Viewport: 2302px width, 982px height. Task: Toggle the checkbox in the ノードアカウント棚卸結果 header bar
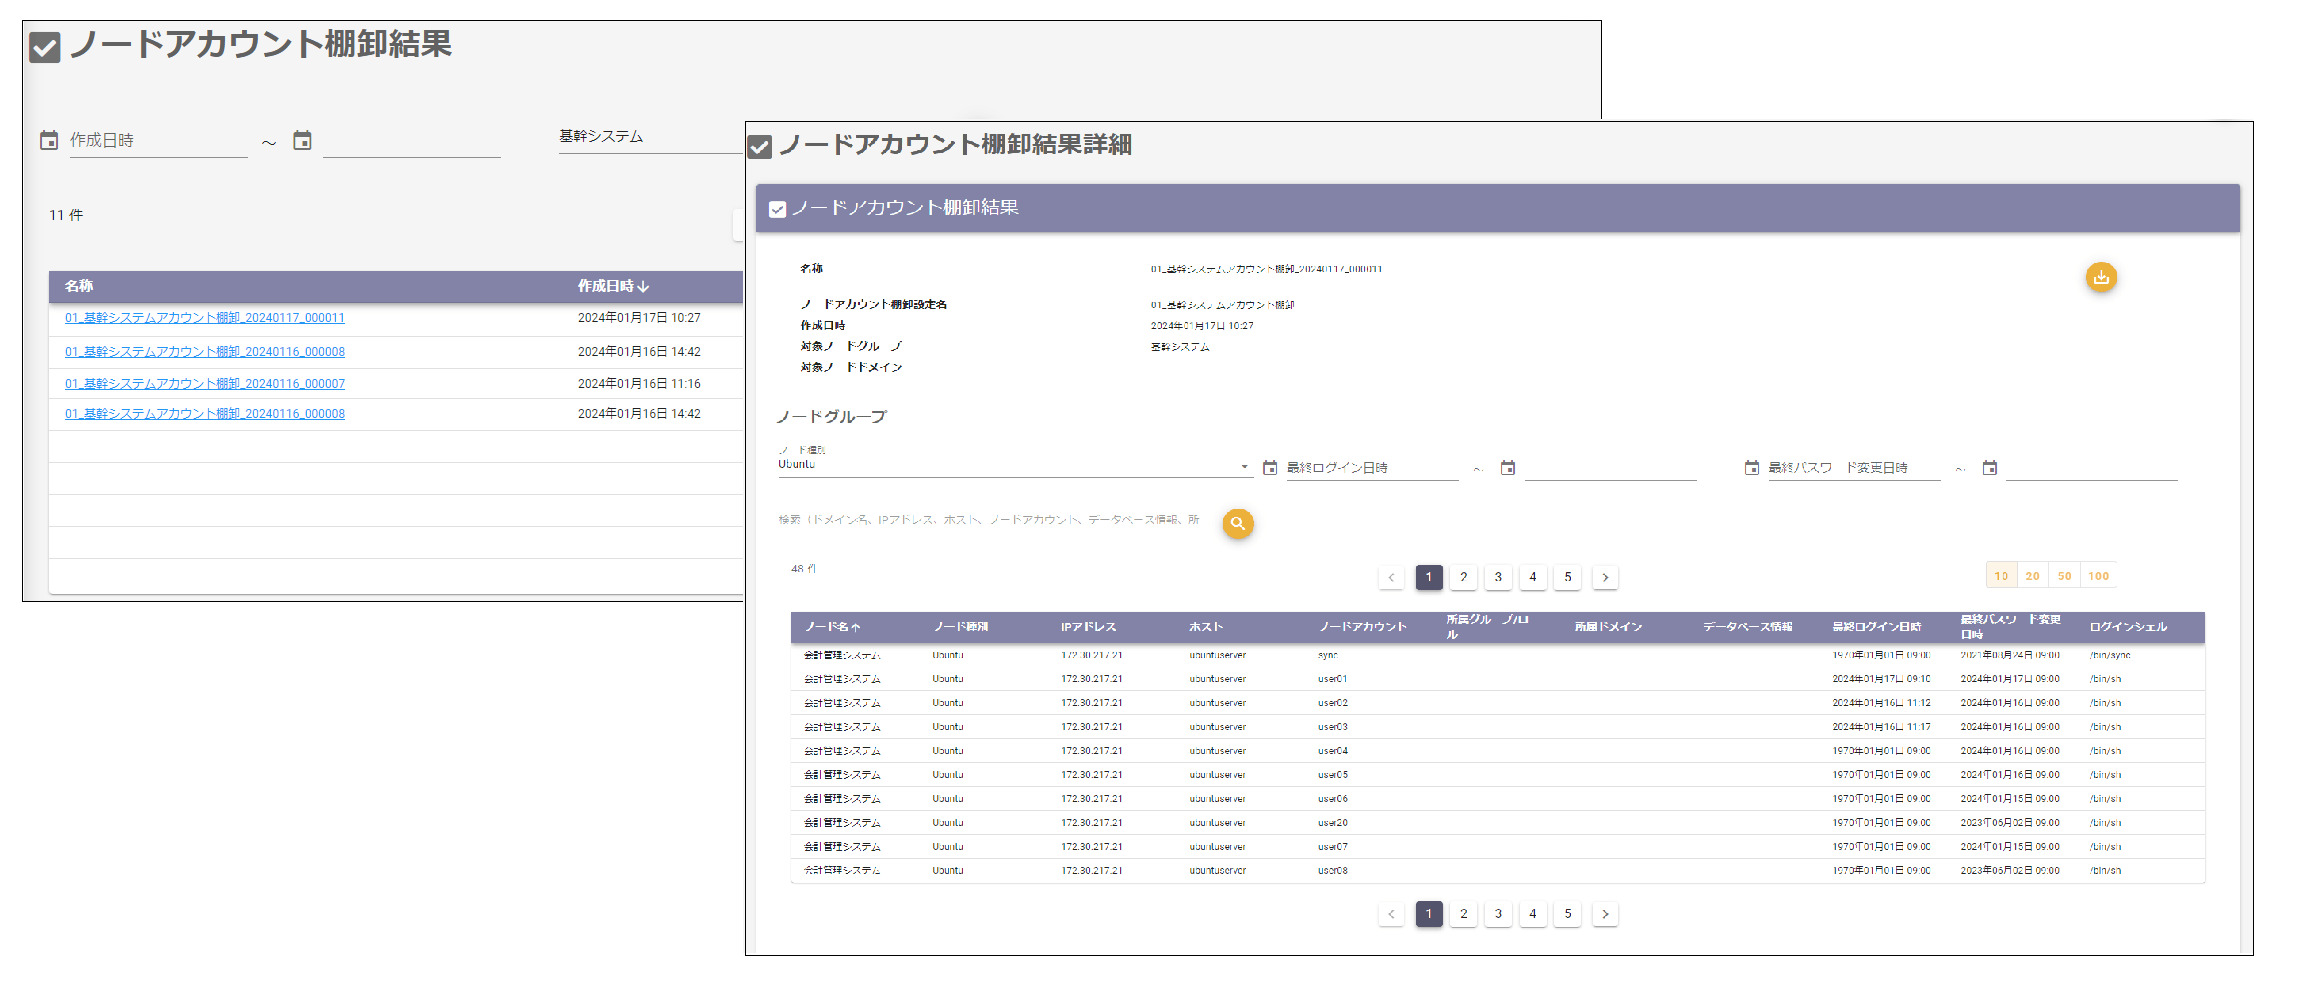click(x=777, y=210)
